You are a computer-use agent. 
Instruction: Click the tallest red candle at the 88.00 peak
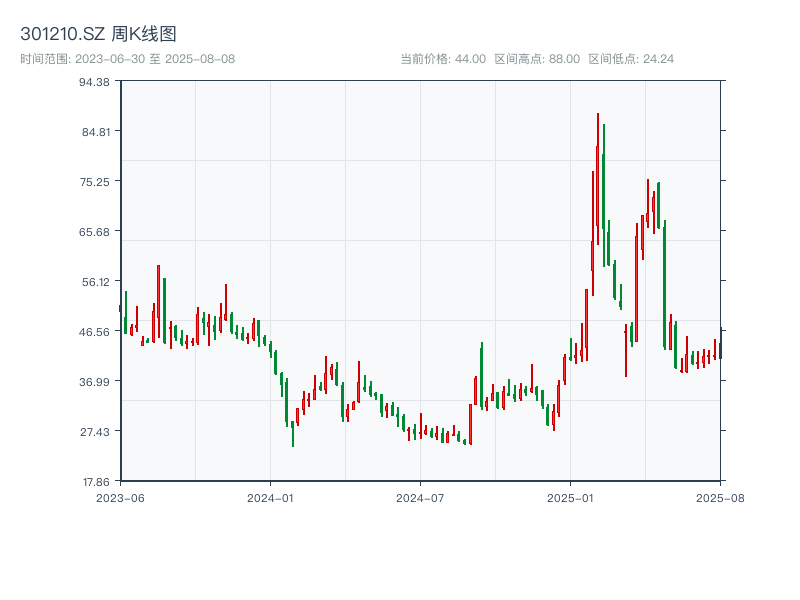[x=597, y=179]
